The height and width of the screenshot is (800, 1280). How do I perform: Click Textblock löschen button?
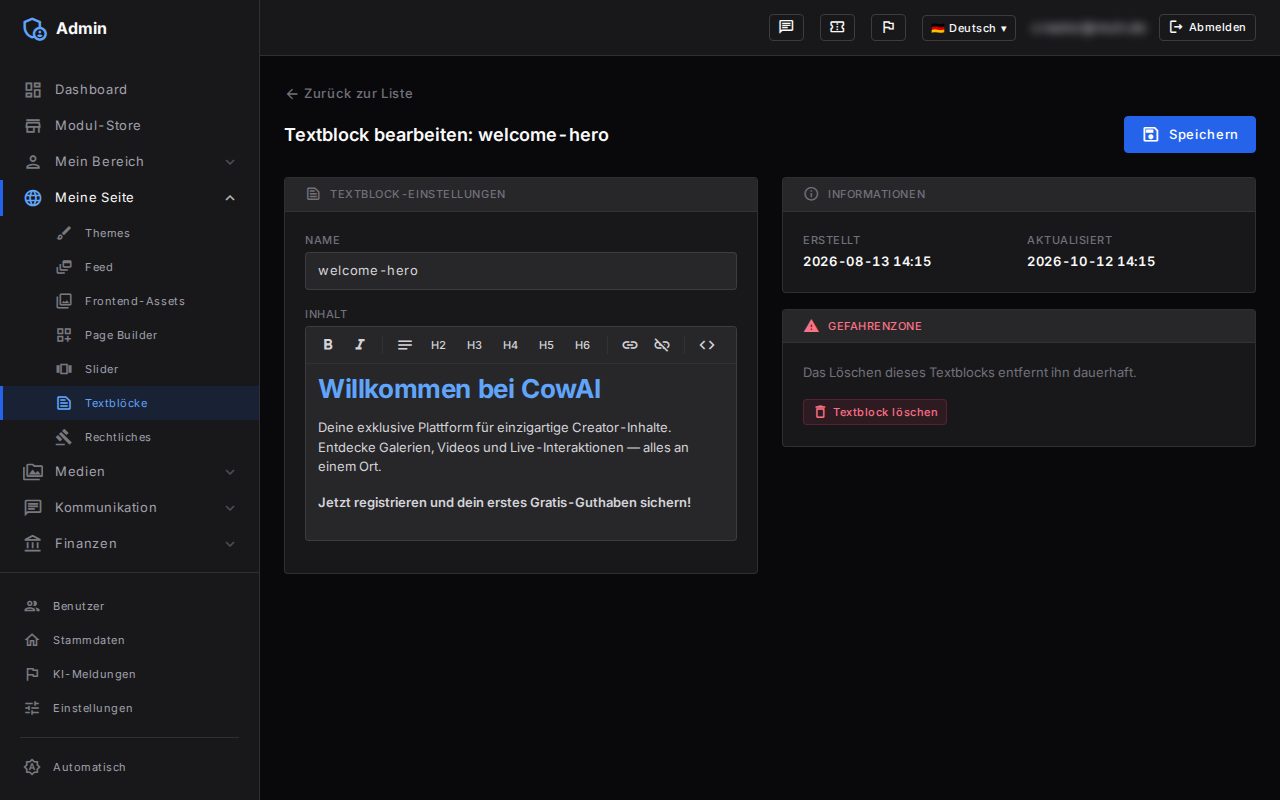(875, 412)
